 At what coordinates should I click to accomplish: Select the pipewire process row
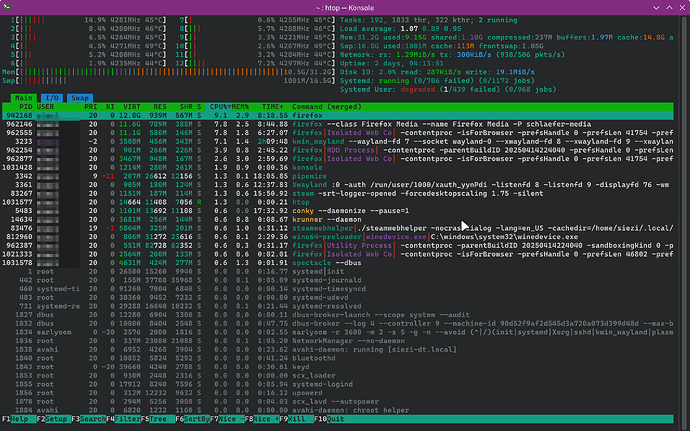tap(338, 176)
